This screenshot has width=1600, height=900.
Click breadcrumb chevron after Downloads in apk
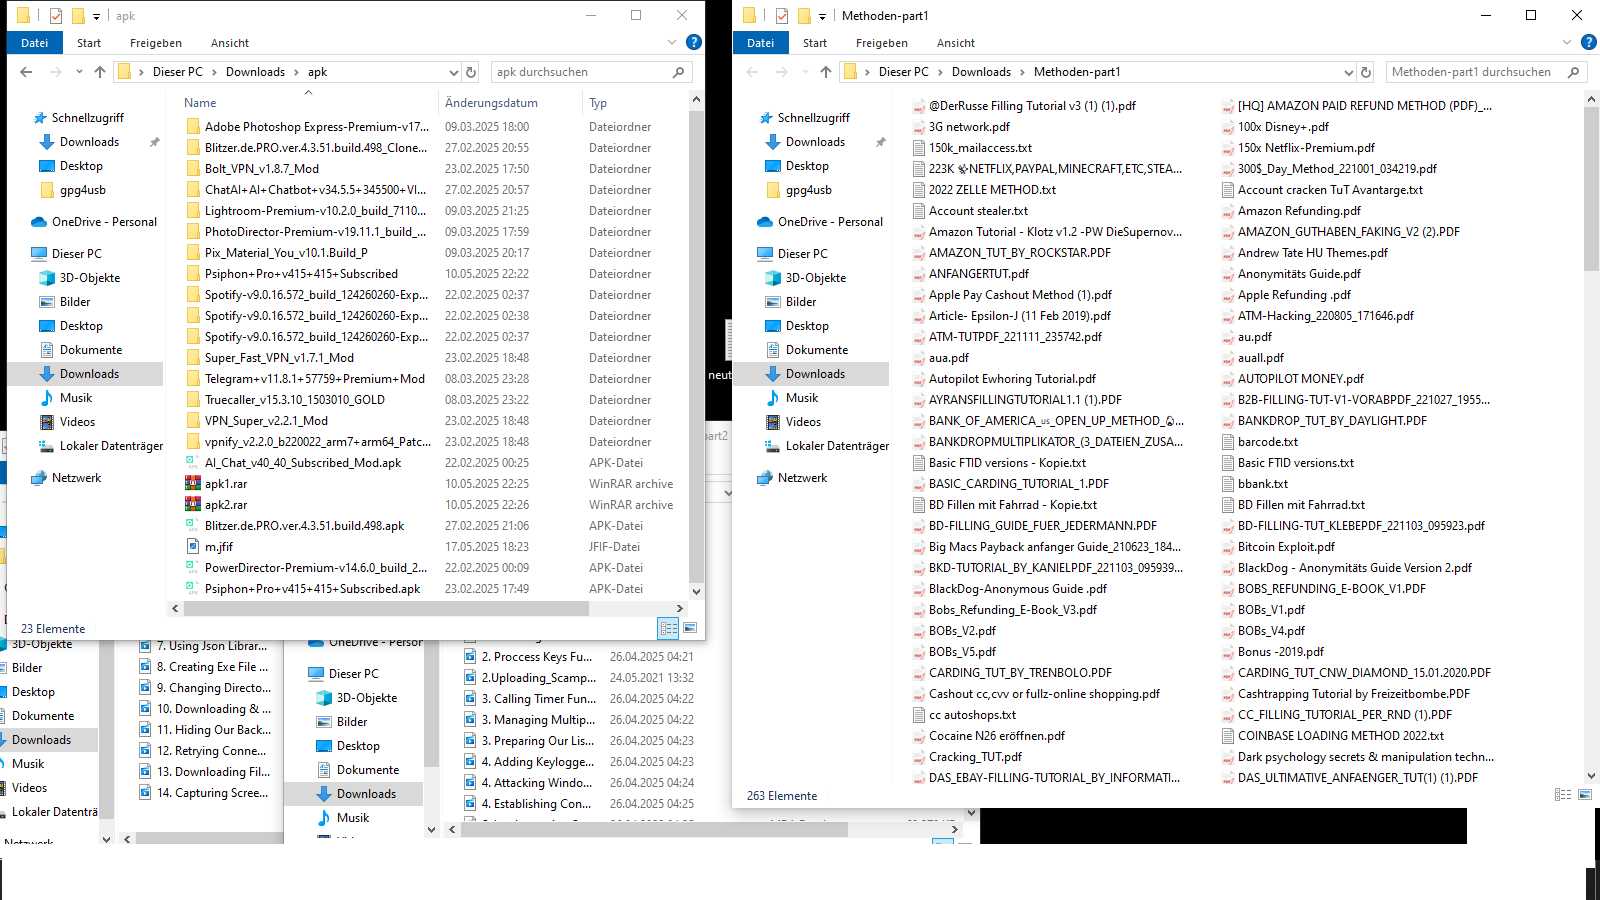(296, 72)
